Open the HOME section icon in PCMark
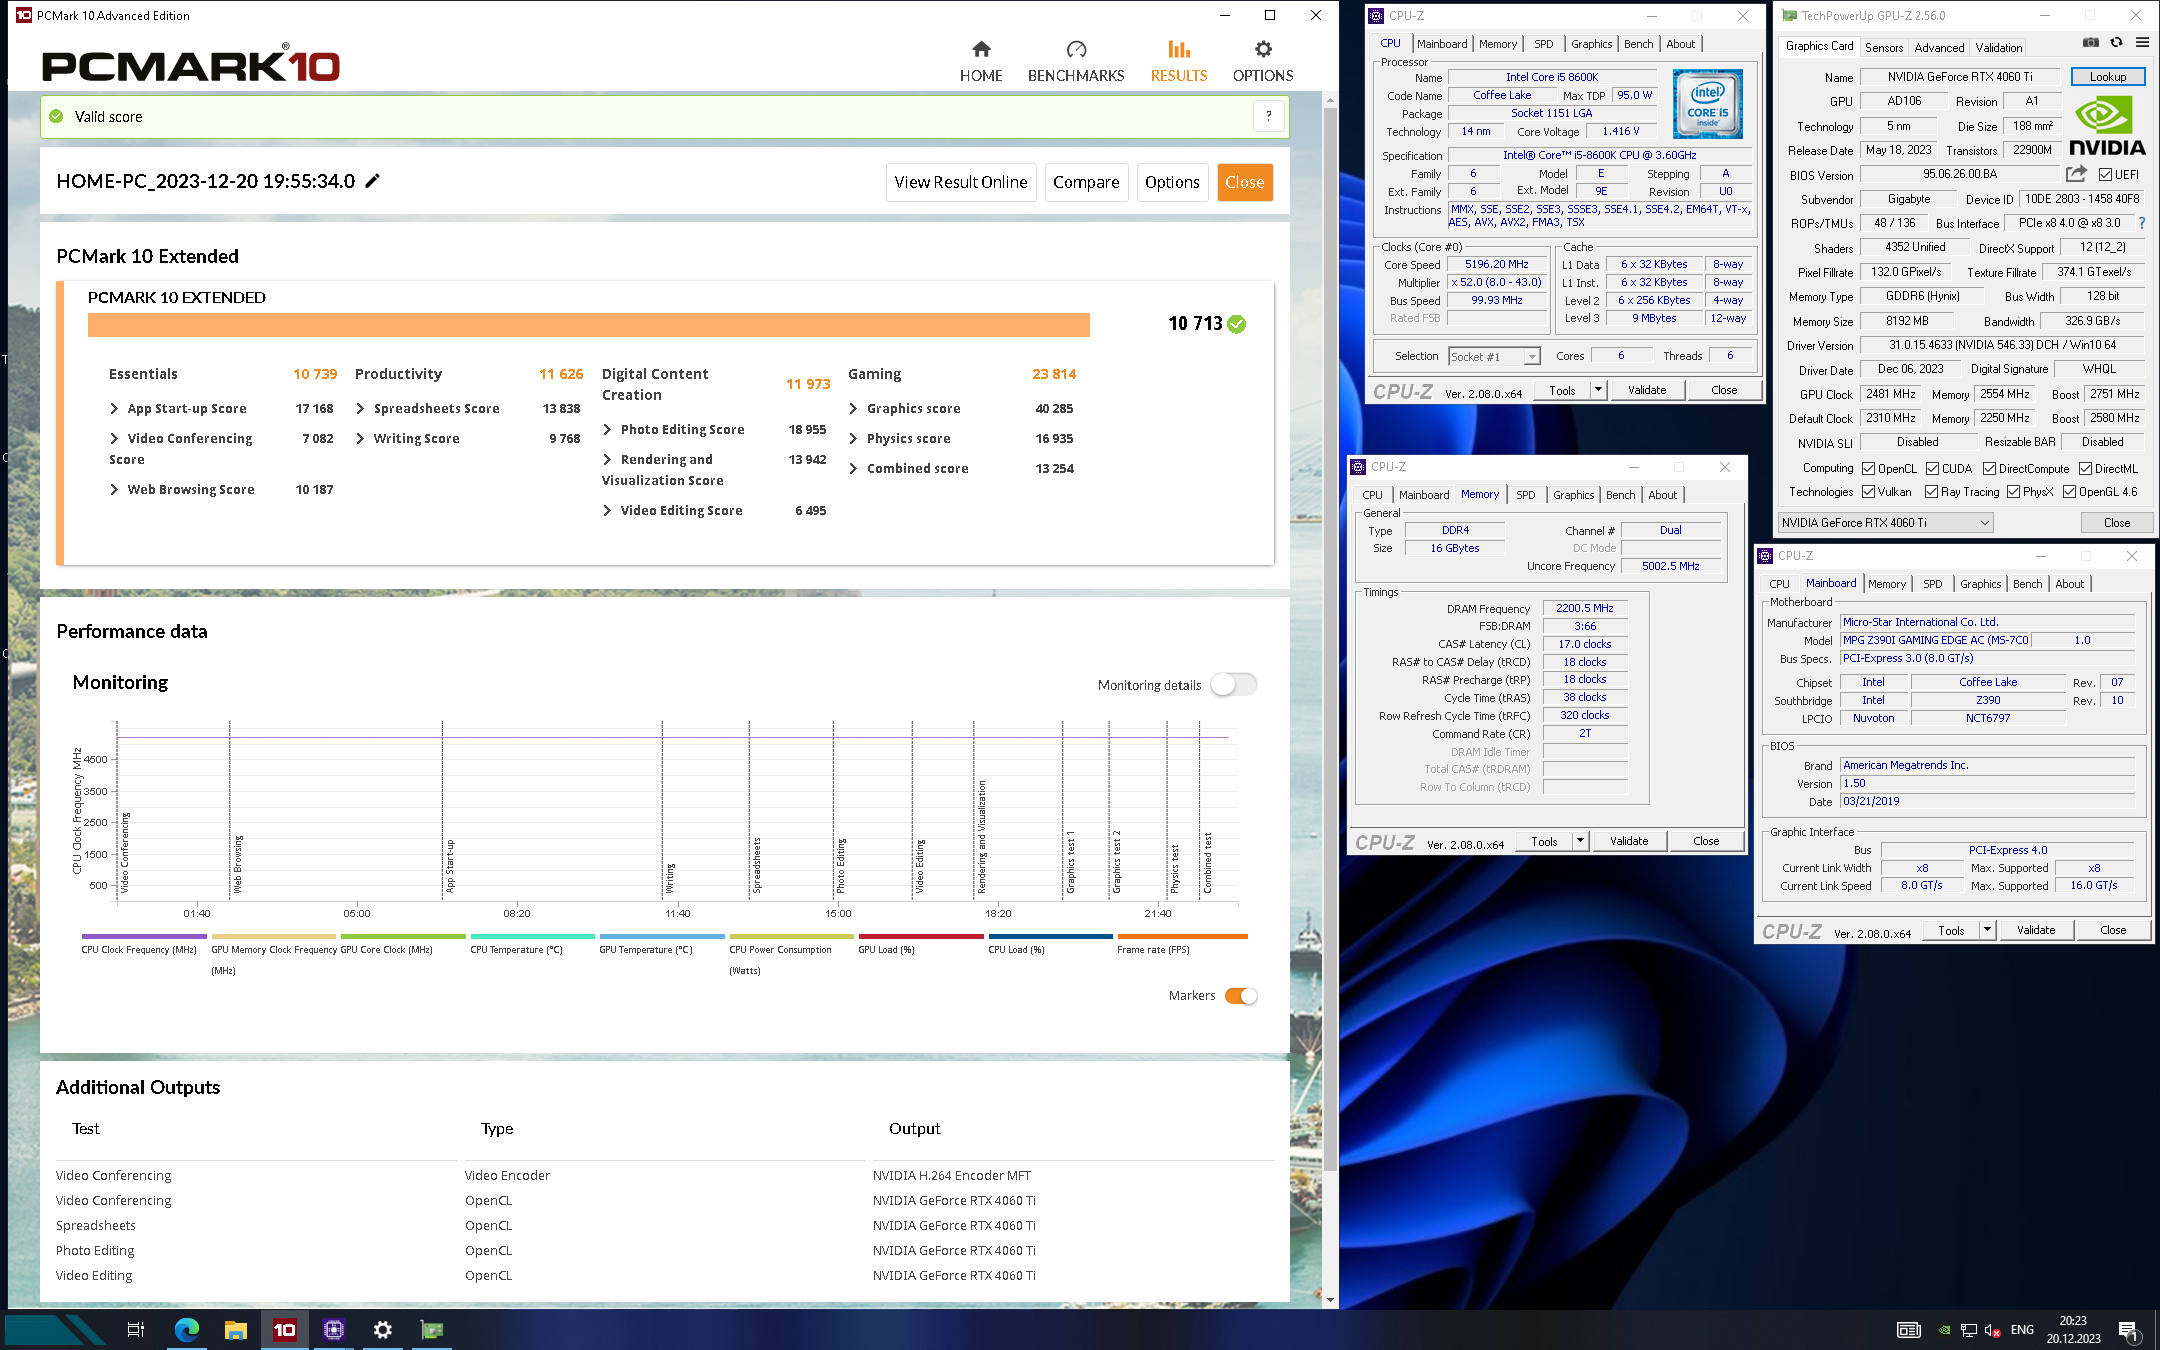The width and height of the screenshot is (2160, 1350). [981, 49]
